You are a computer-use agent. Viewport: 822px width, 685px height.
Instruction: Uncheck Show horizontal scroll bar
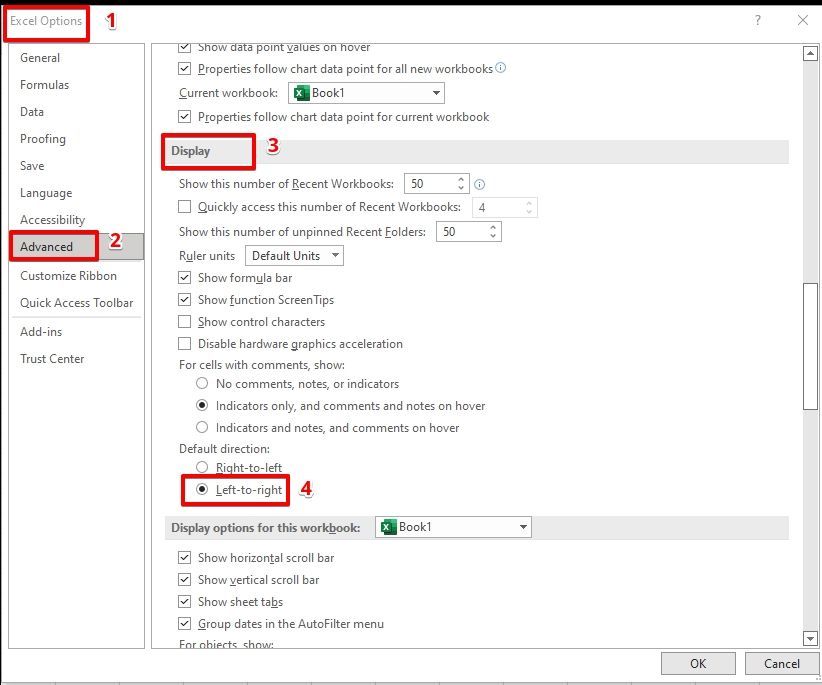pos(185,558)
